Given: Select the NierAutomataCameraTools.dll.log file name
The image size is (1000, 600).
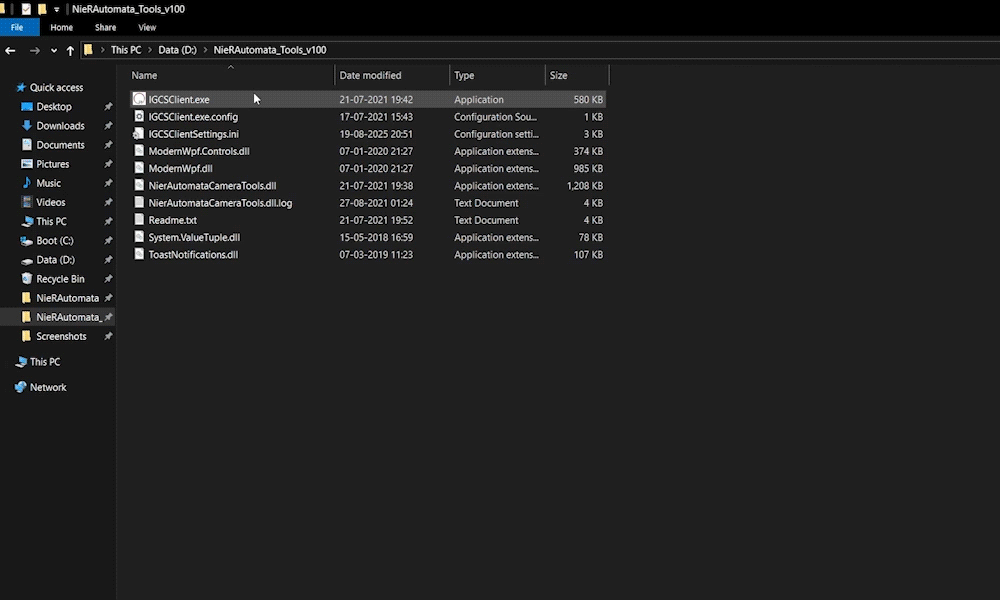Looking at the screenshot, I should coord(220,203).
